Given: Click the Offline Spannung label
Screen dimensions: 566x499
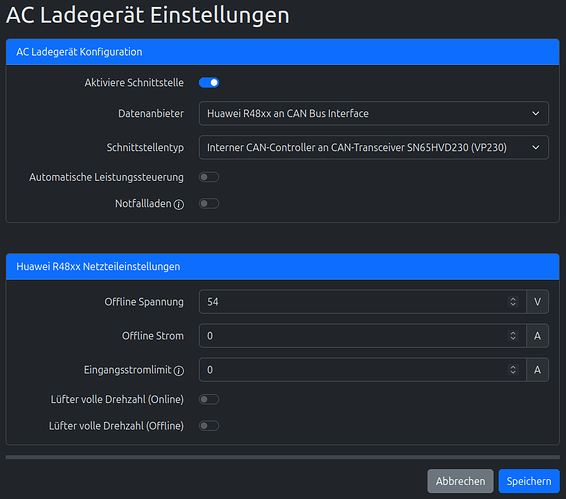Looking at the screenshot, I should pos(144,302).
